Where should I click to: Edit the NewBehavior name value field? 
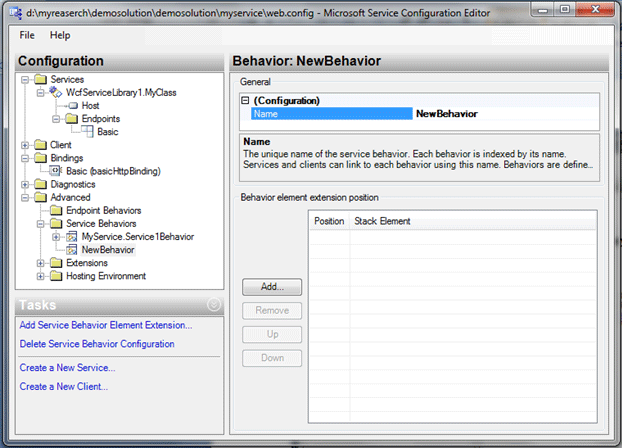(506, 114)
